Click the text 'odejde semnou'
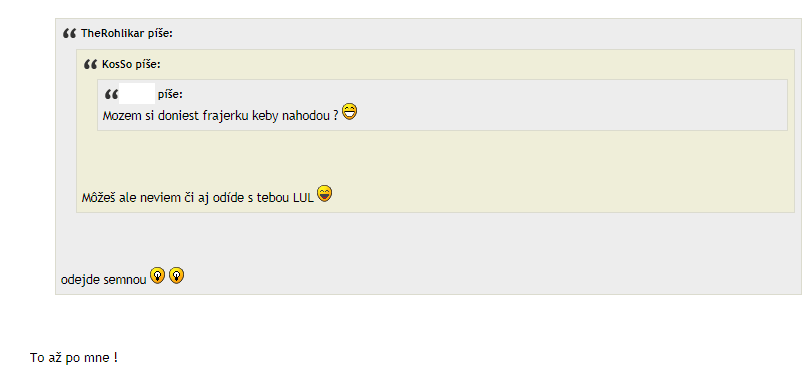805x370 pixels. click(x=104, y=280)
